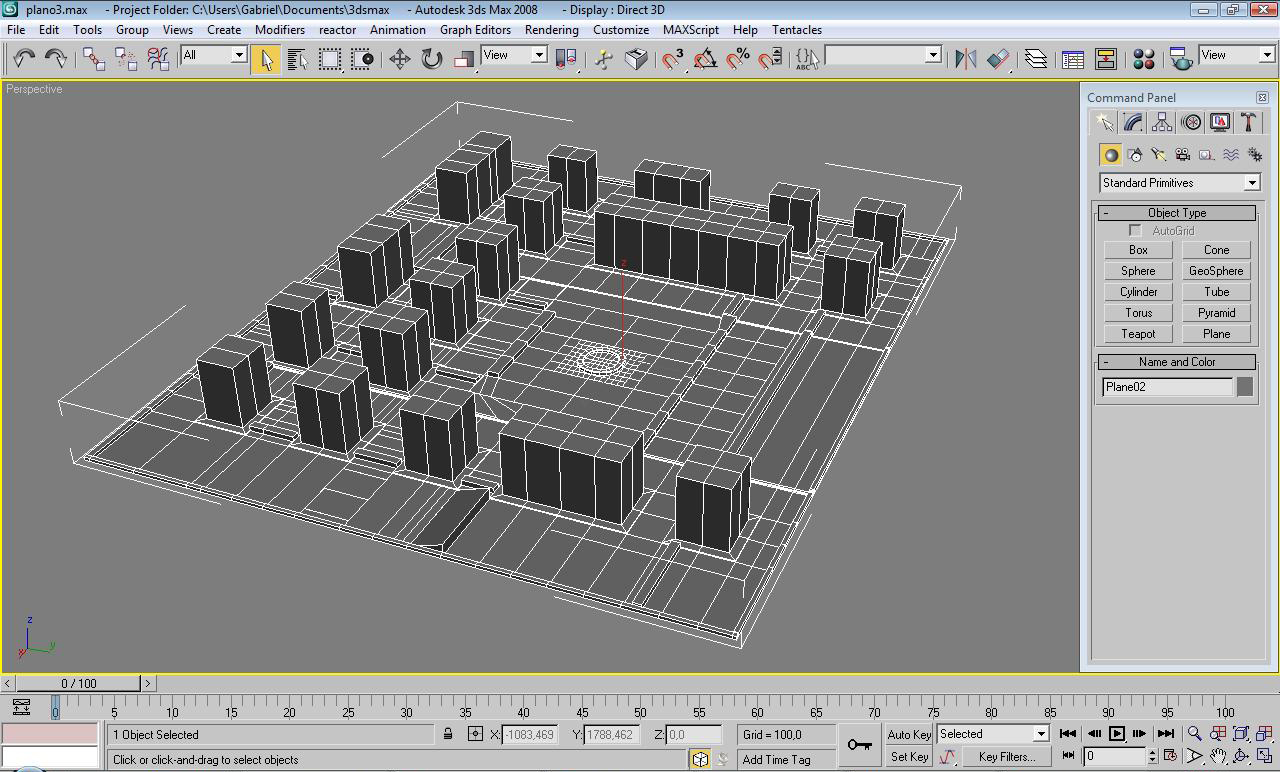Click the Mirror tool icon
The width and height of the screenshot is (1280, 772).
965,59
